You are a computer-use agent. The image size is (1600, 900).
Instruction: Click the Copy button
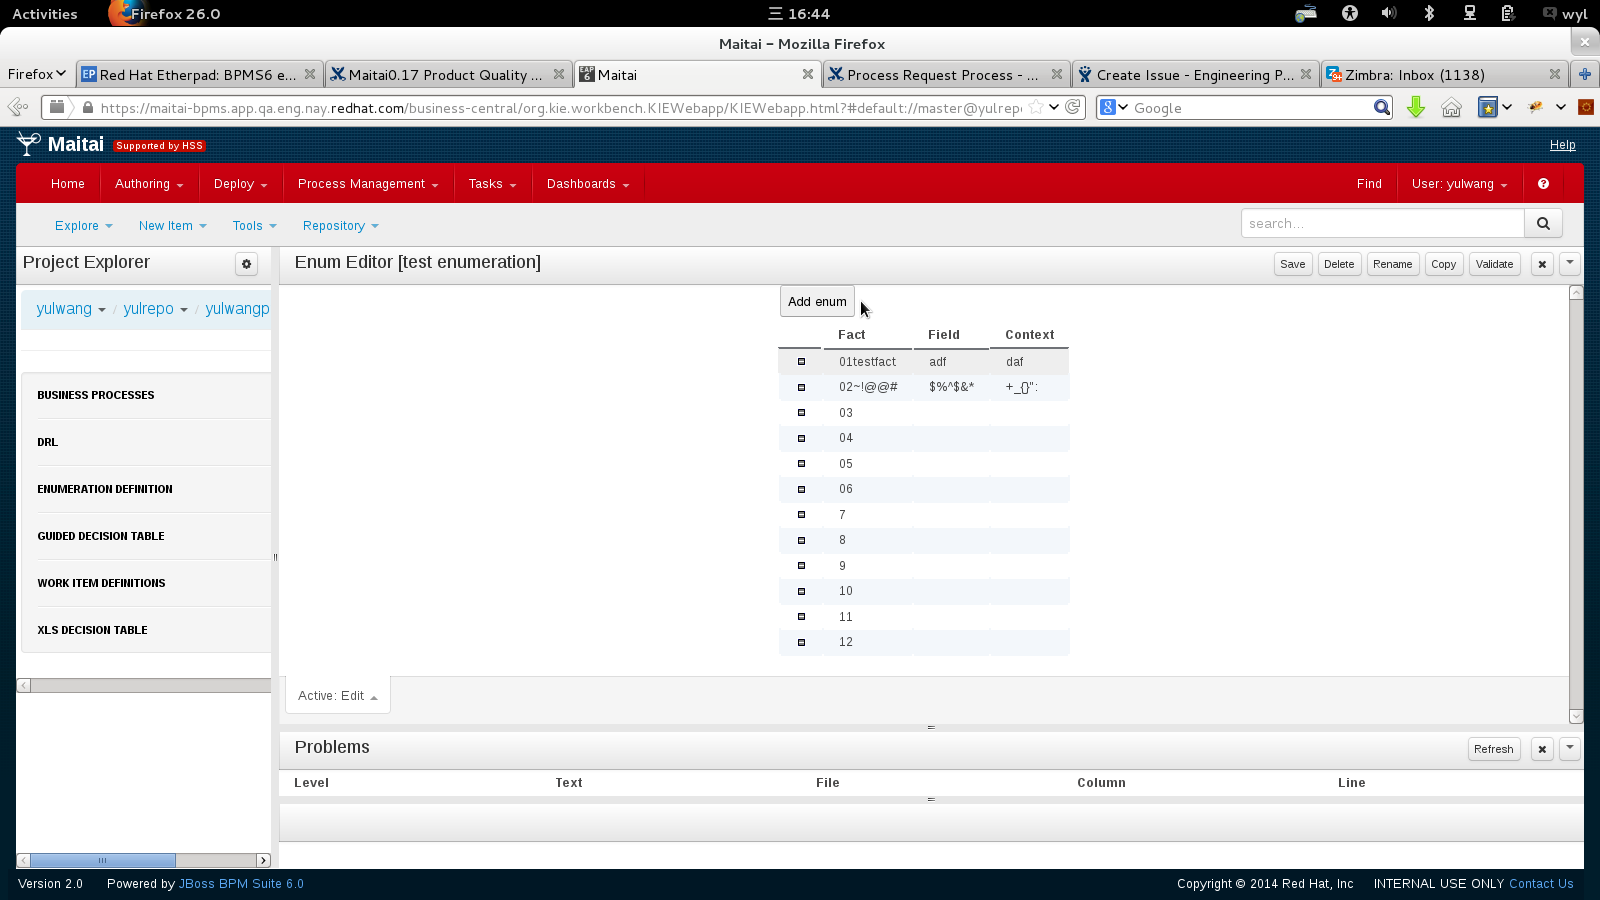click(1444, 264)
